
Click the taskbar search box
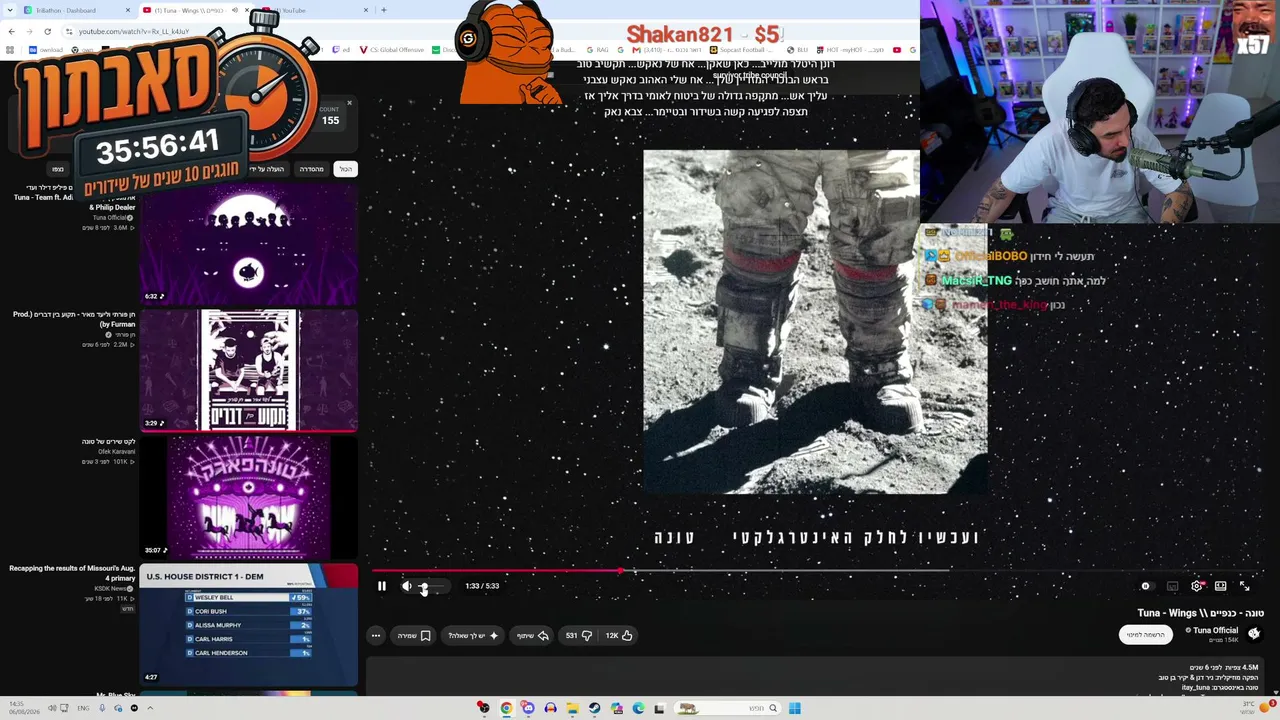tap(727, 708)
